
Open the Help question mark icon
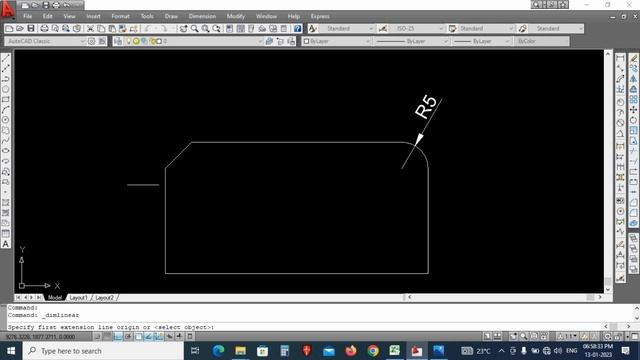pos(298,29)
